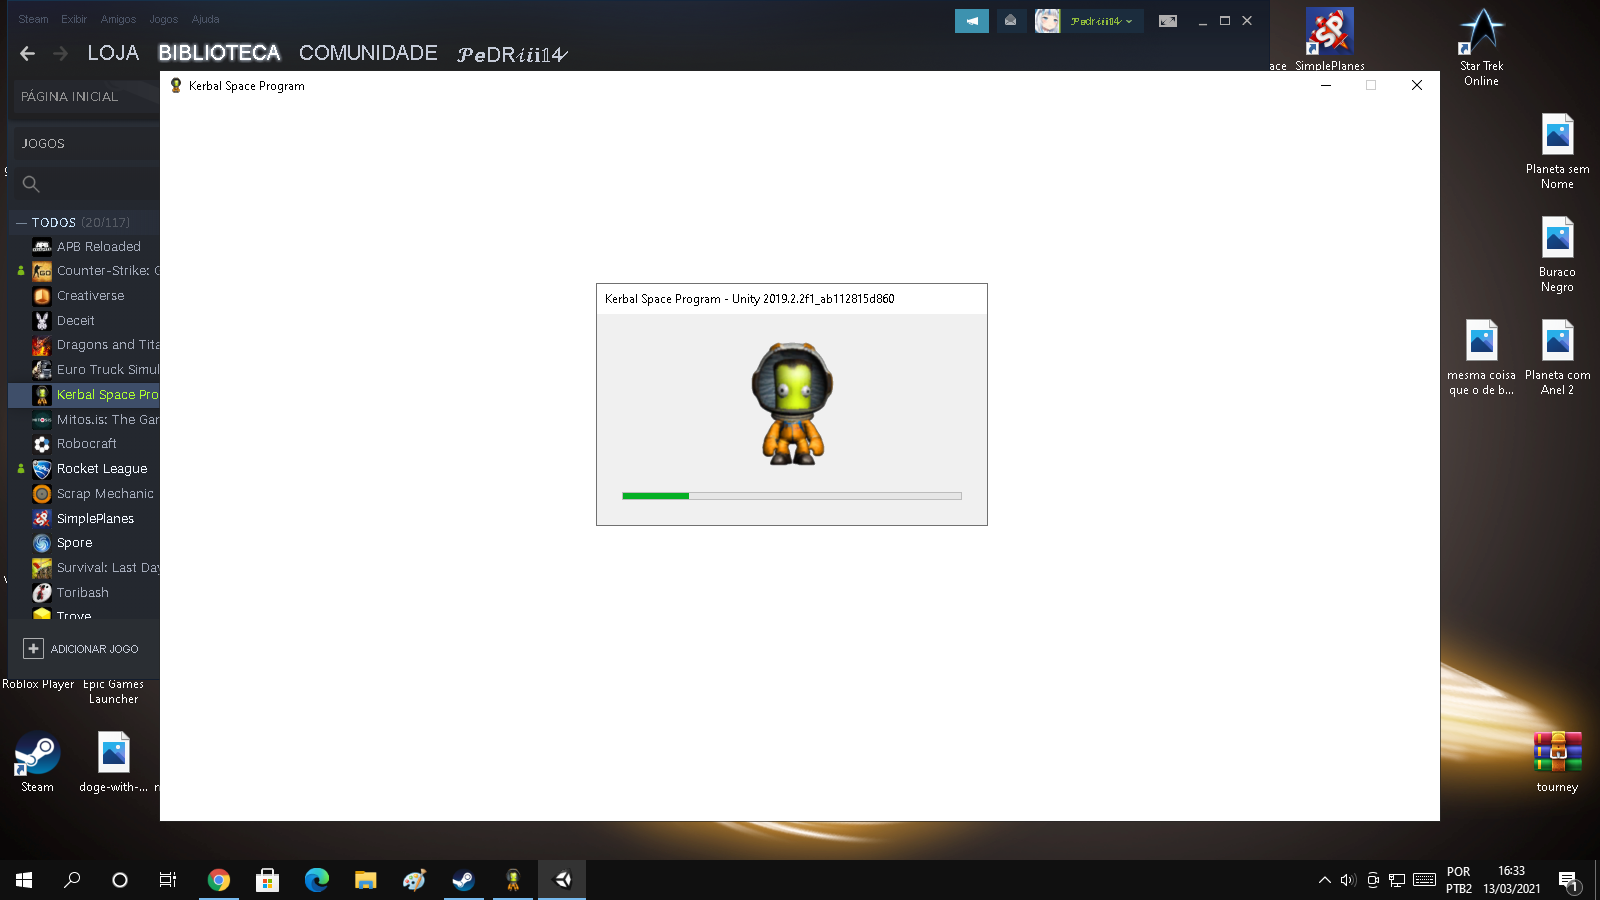1600x900 pixels.
Task: Open the PeDRiii14 profile tab
Action: 512,55
